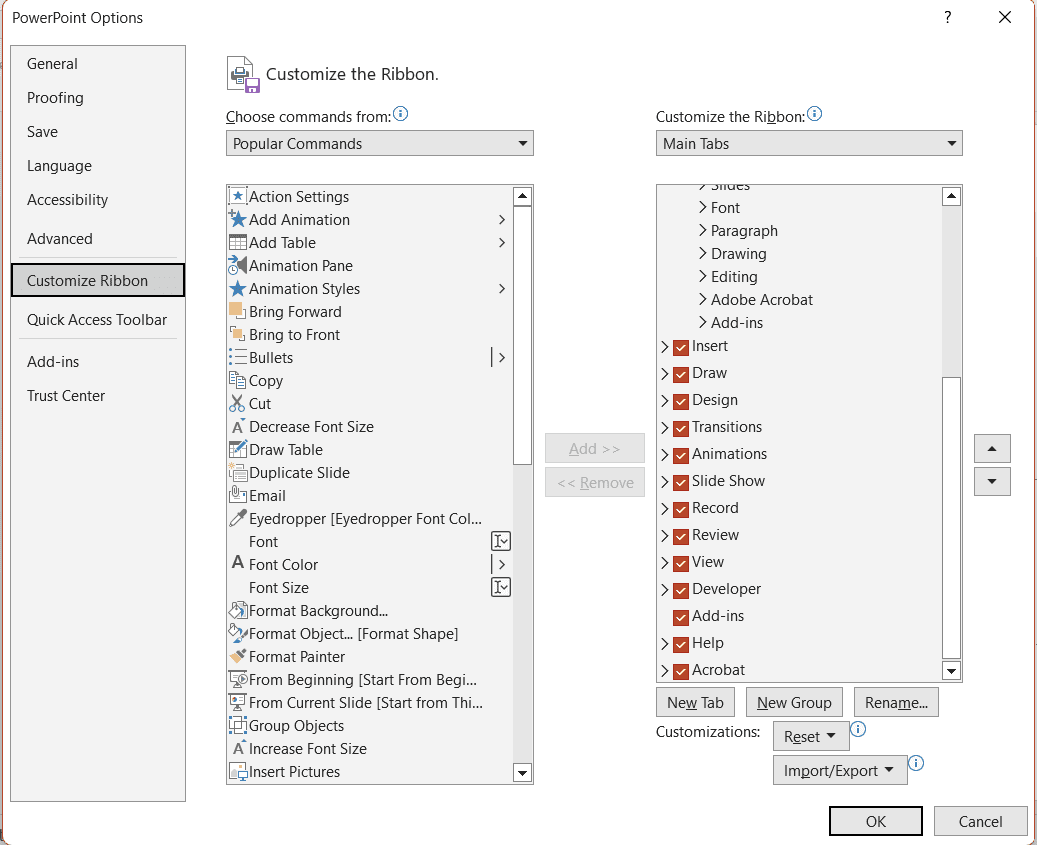
Task: Click the commands list scroll down arrow
Action: click(522, 772)
